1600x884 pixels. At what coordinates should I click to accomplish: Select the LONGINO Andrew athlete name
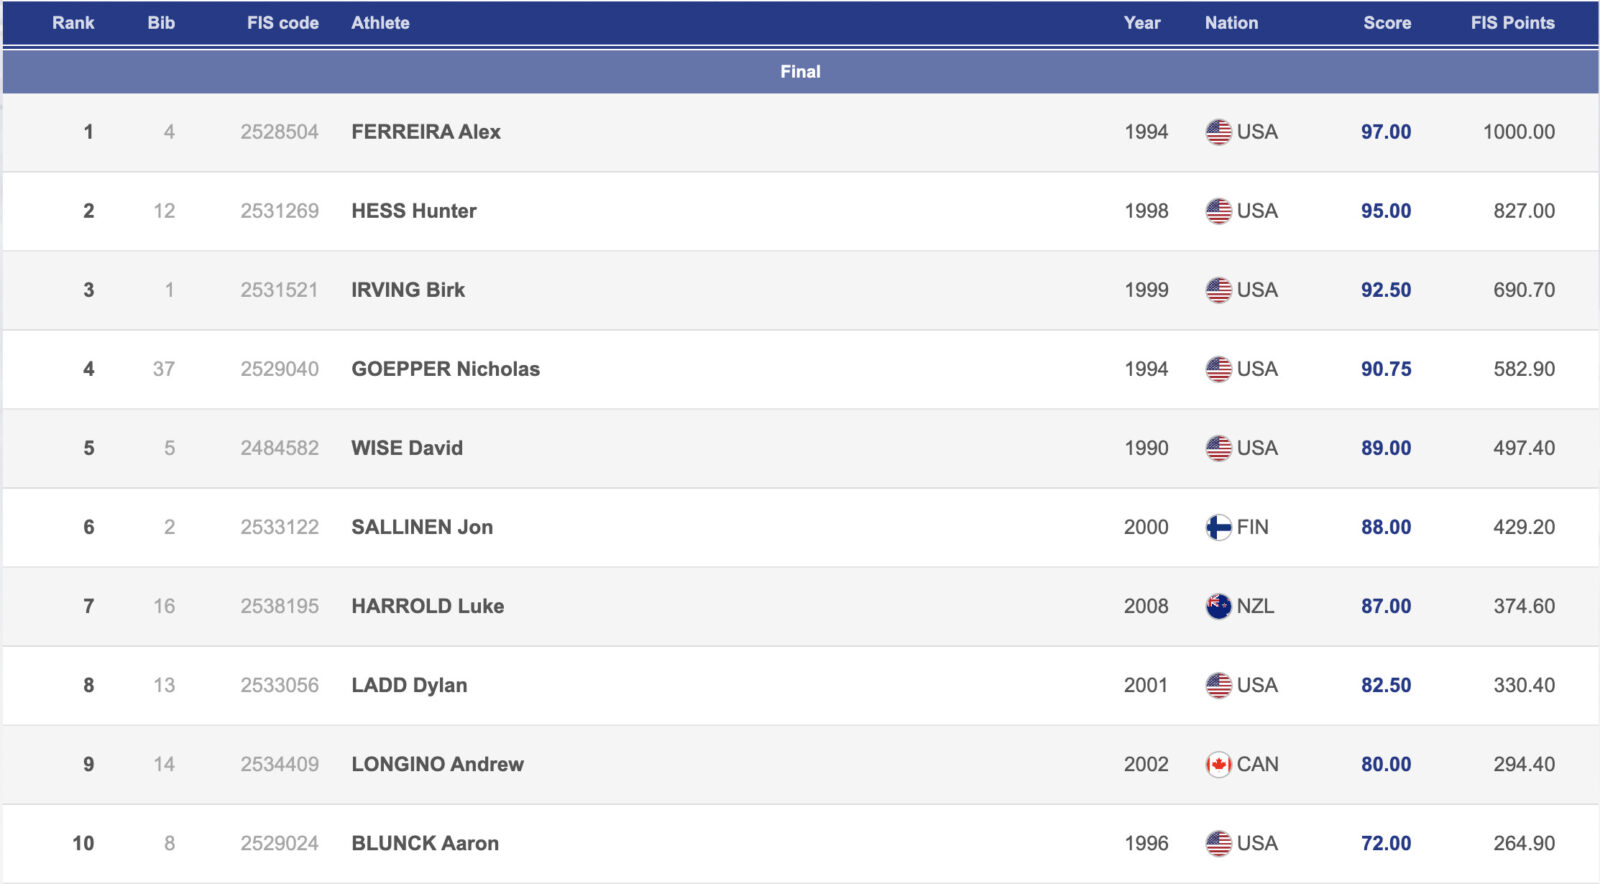[437, 765]
